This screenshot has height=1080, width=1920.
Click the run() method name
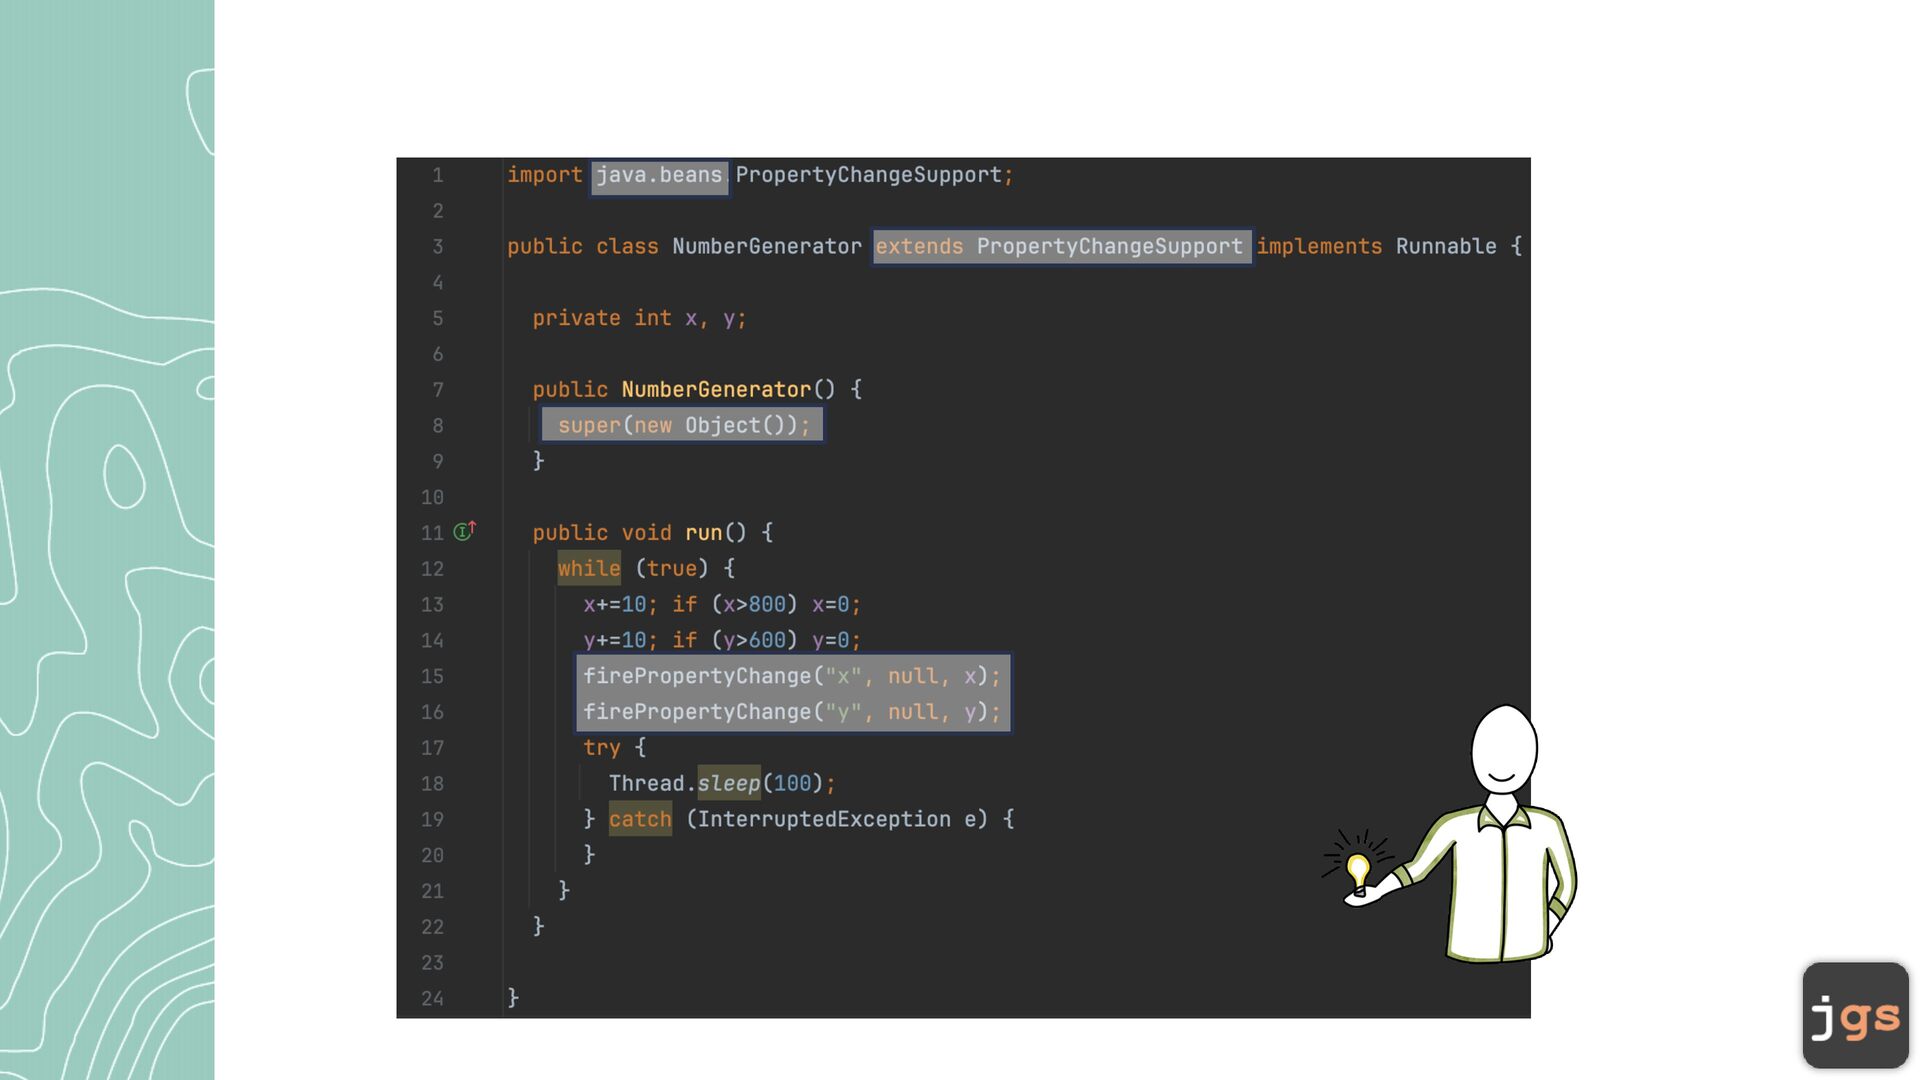pos(703,533)
